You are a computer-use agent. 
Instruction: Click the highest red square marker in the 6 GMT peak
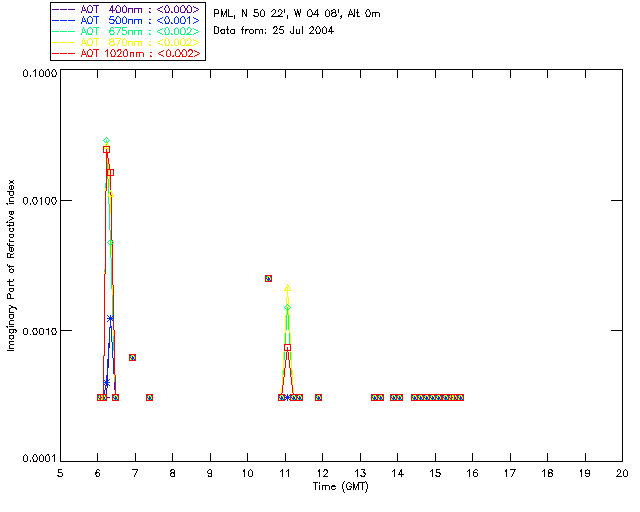106,149
